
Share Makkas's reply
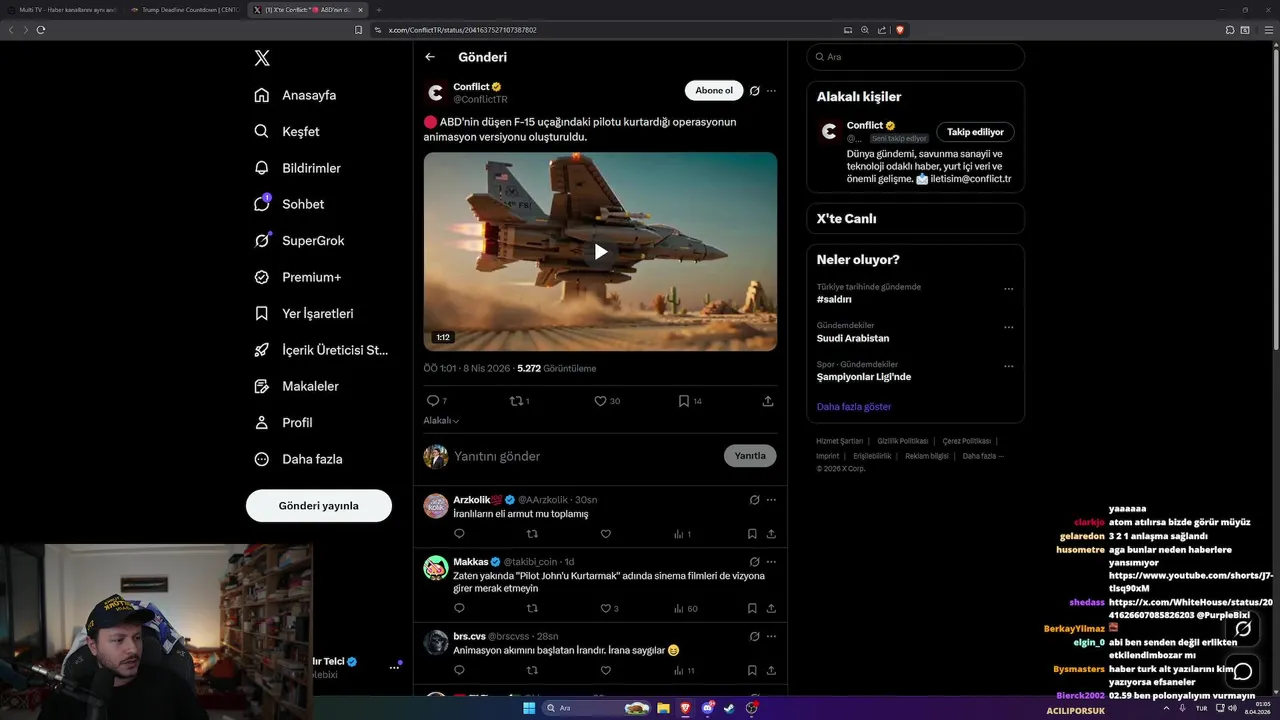click(x=771, y=608)
